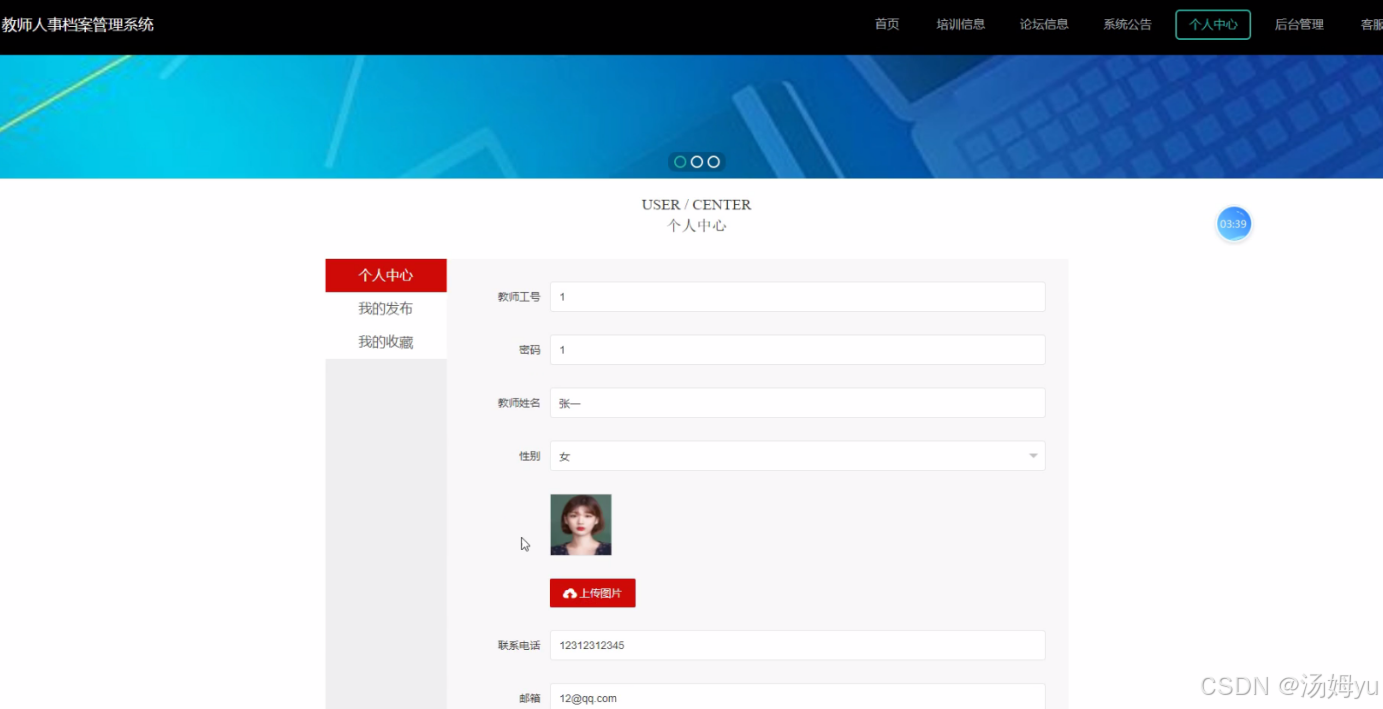Click the uploaded teacher portrait thumbnail
The image size is (1383, 709).
581,525
